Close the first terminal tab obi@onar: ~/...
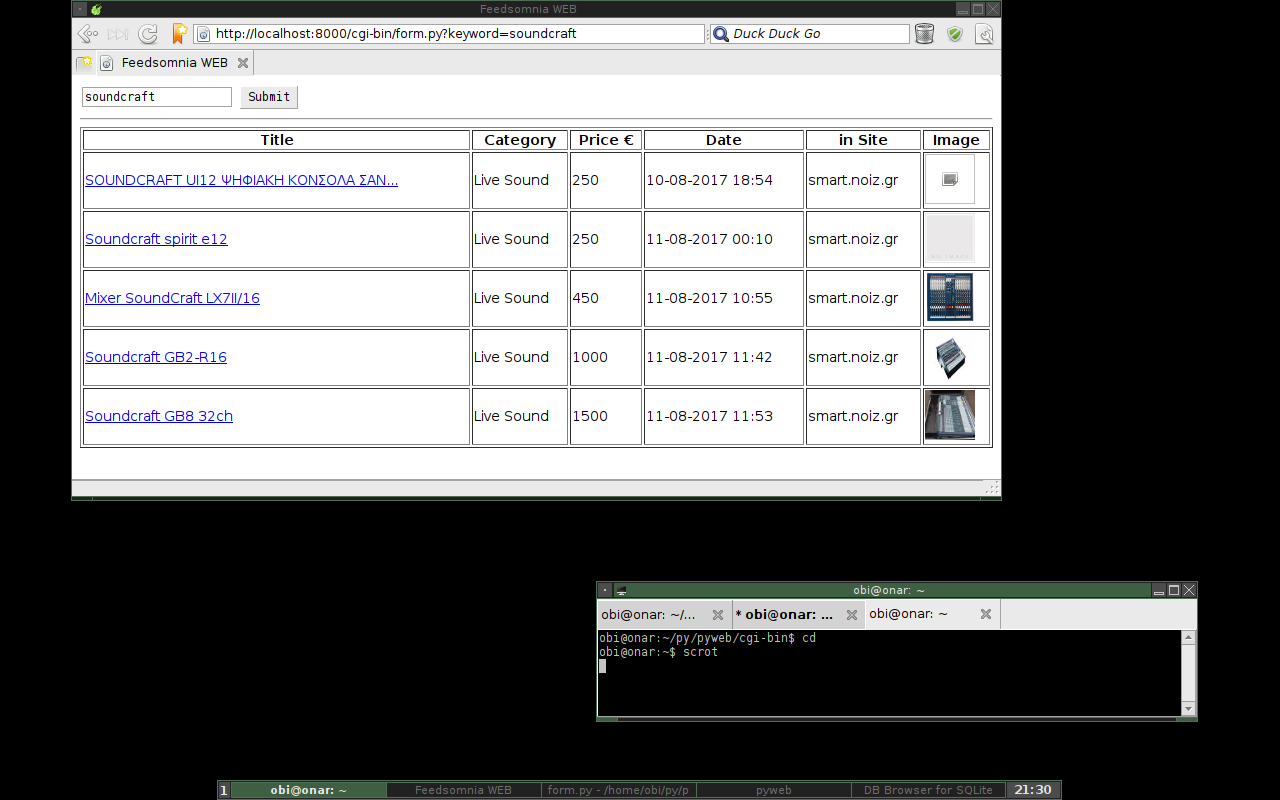The width and height of the screenshot is (1280, 800). tap(717, 615)
